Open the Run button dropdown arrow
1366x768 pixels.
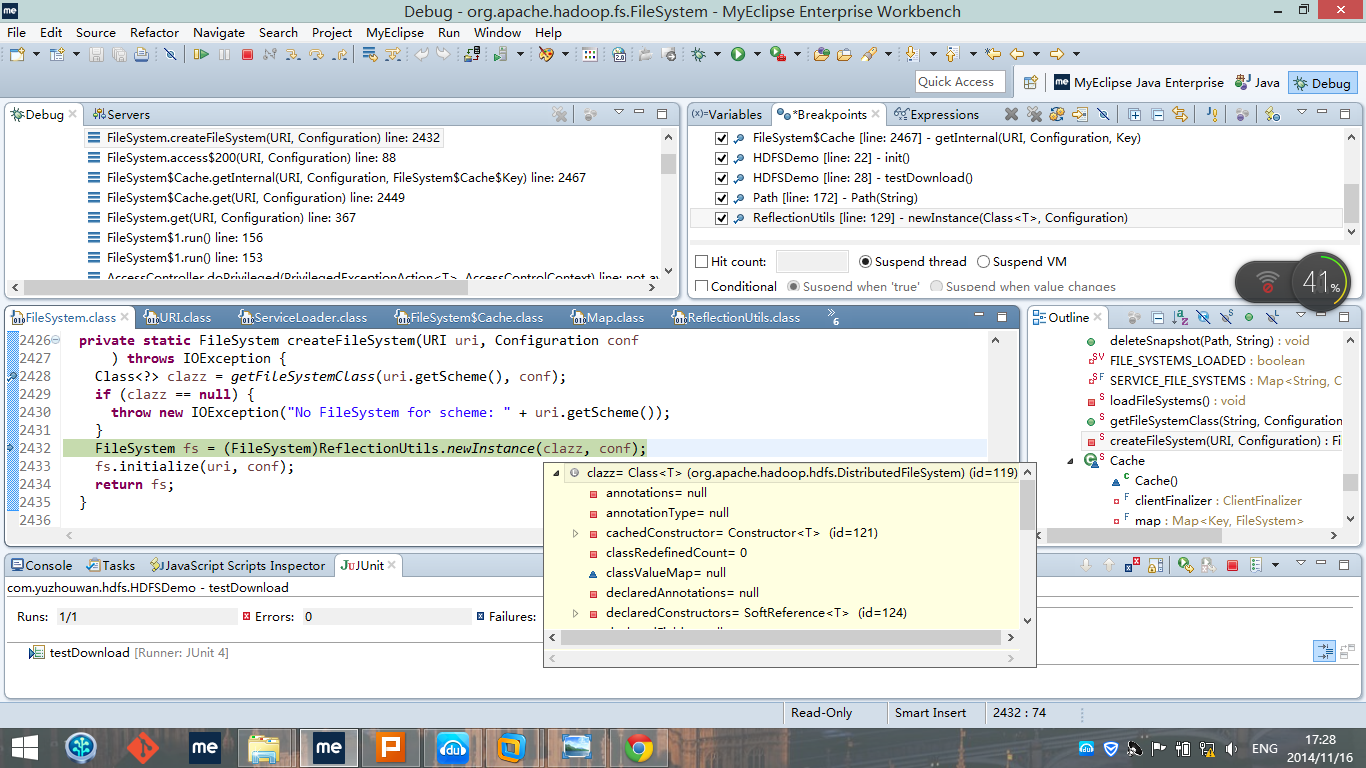tap(757, 54)
